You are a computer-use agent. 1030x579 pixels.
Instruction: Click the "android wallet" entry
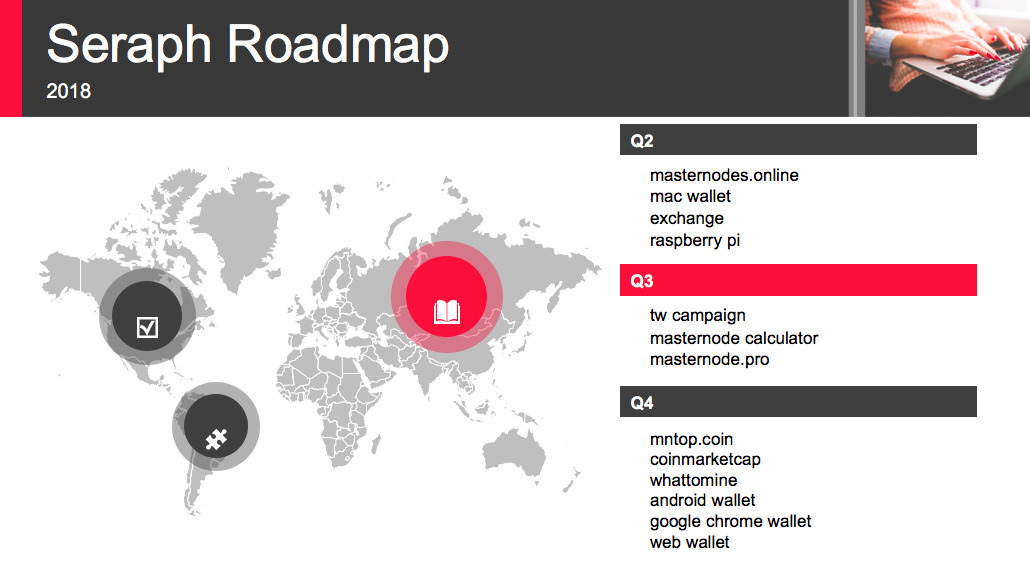pos(702,501)
